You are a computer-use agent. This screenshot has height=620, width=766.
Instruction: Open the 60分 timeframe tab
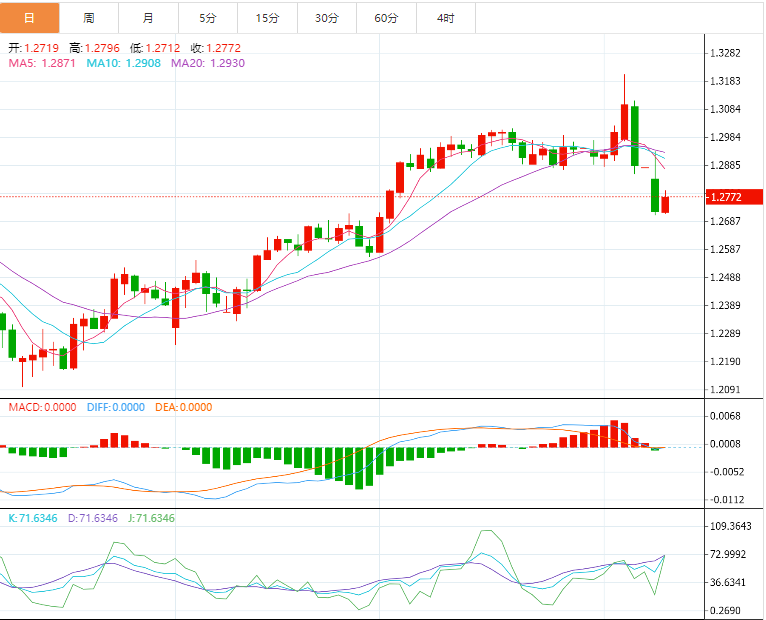tap(387, 18)
